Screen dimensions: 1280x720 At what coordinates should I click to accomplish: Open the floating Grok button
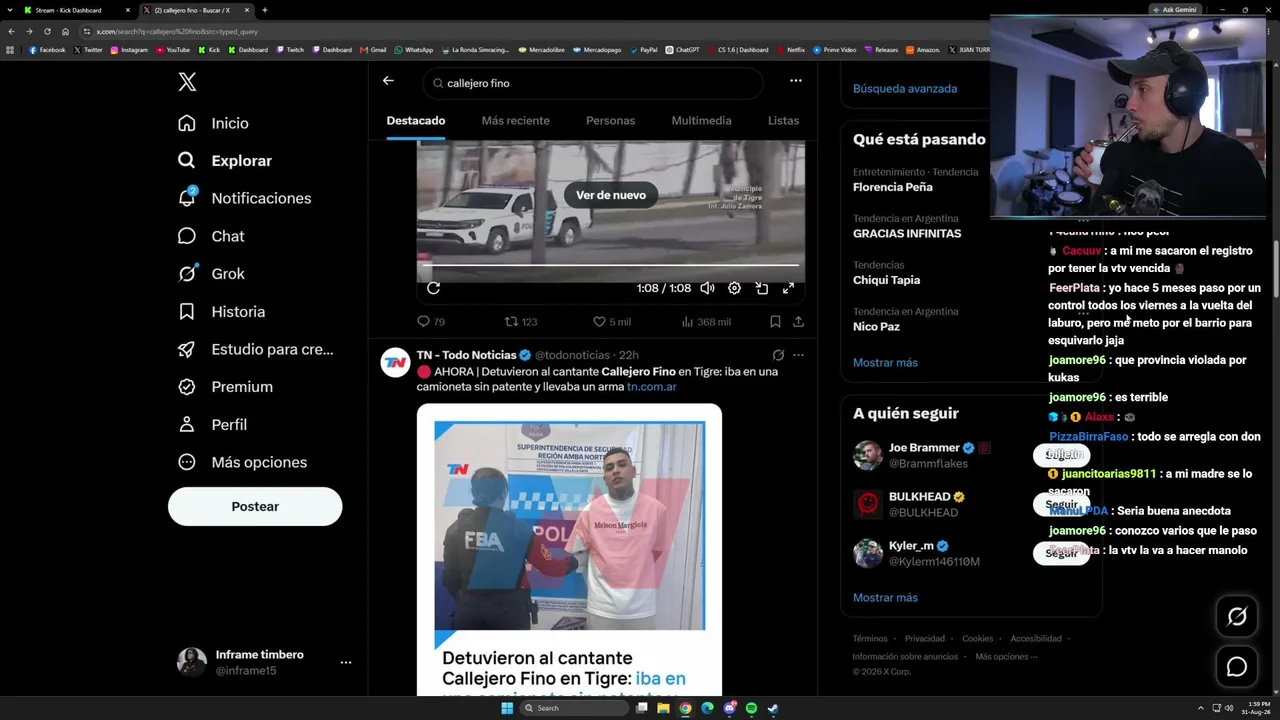pos(1237,617)
